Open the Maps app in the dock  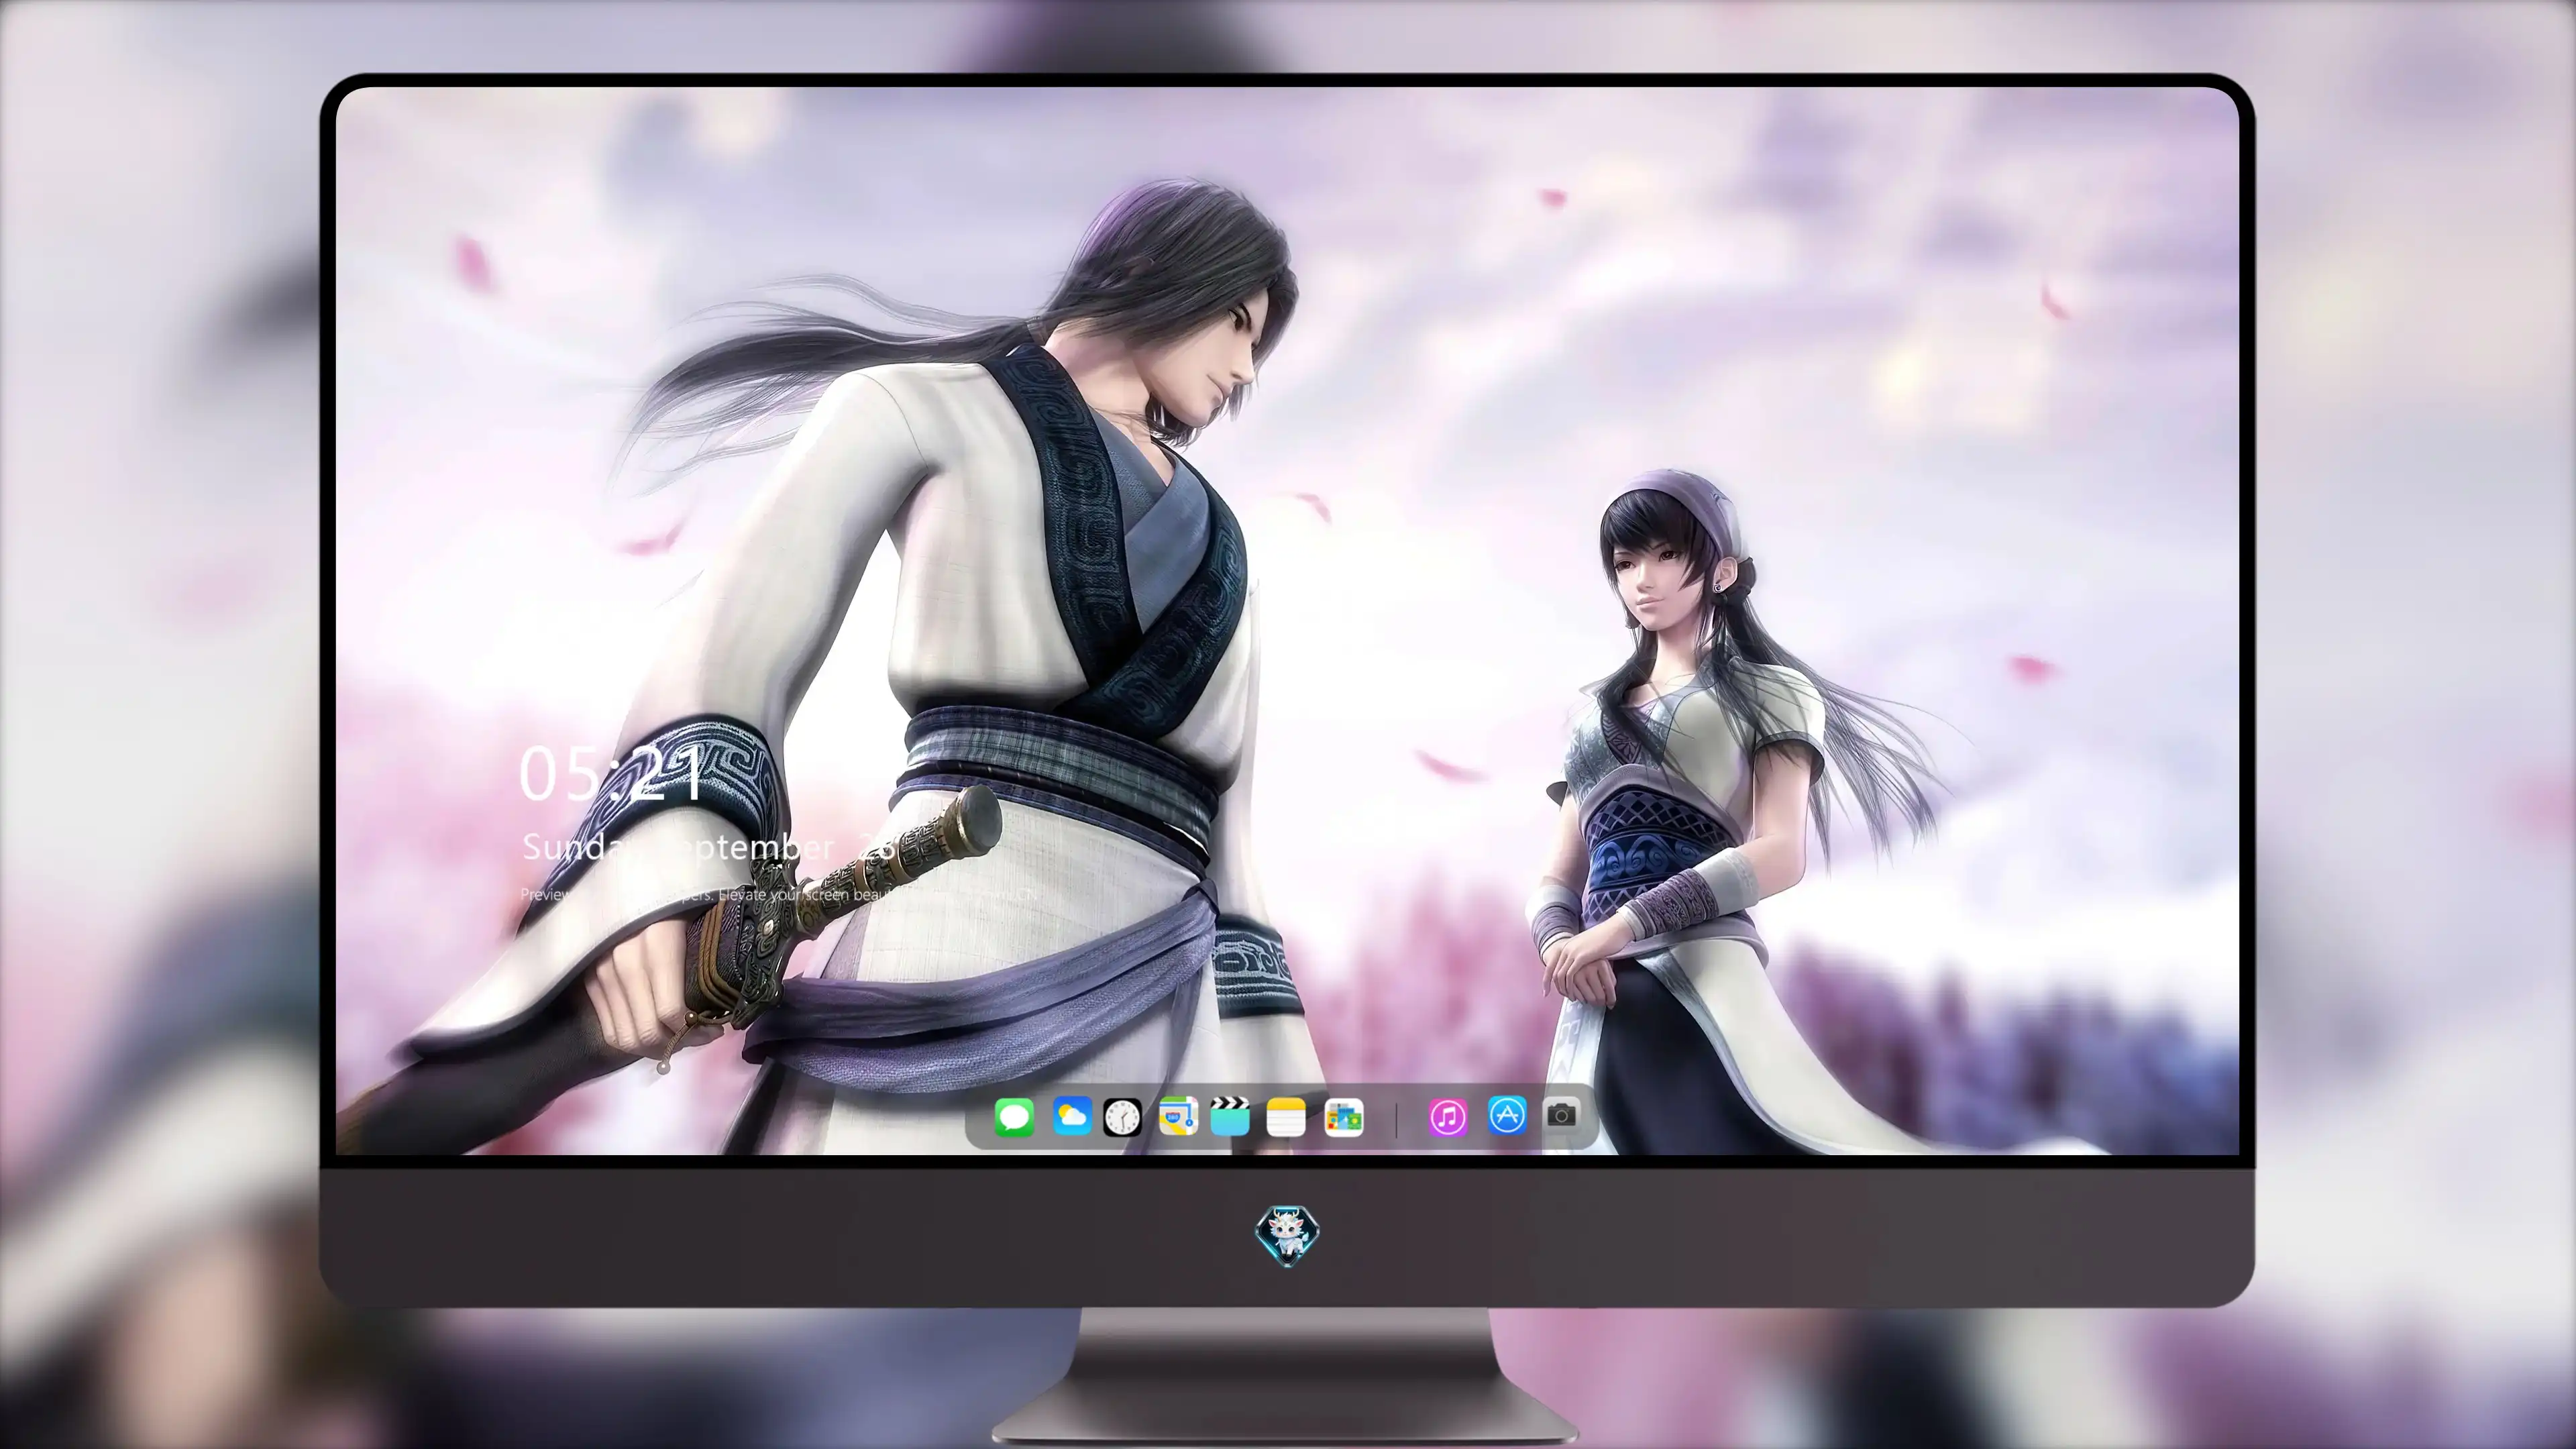pyautogui.click(x=1178, y=1116)
